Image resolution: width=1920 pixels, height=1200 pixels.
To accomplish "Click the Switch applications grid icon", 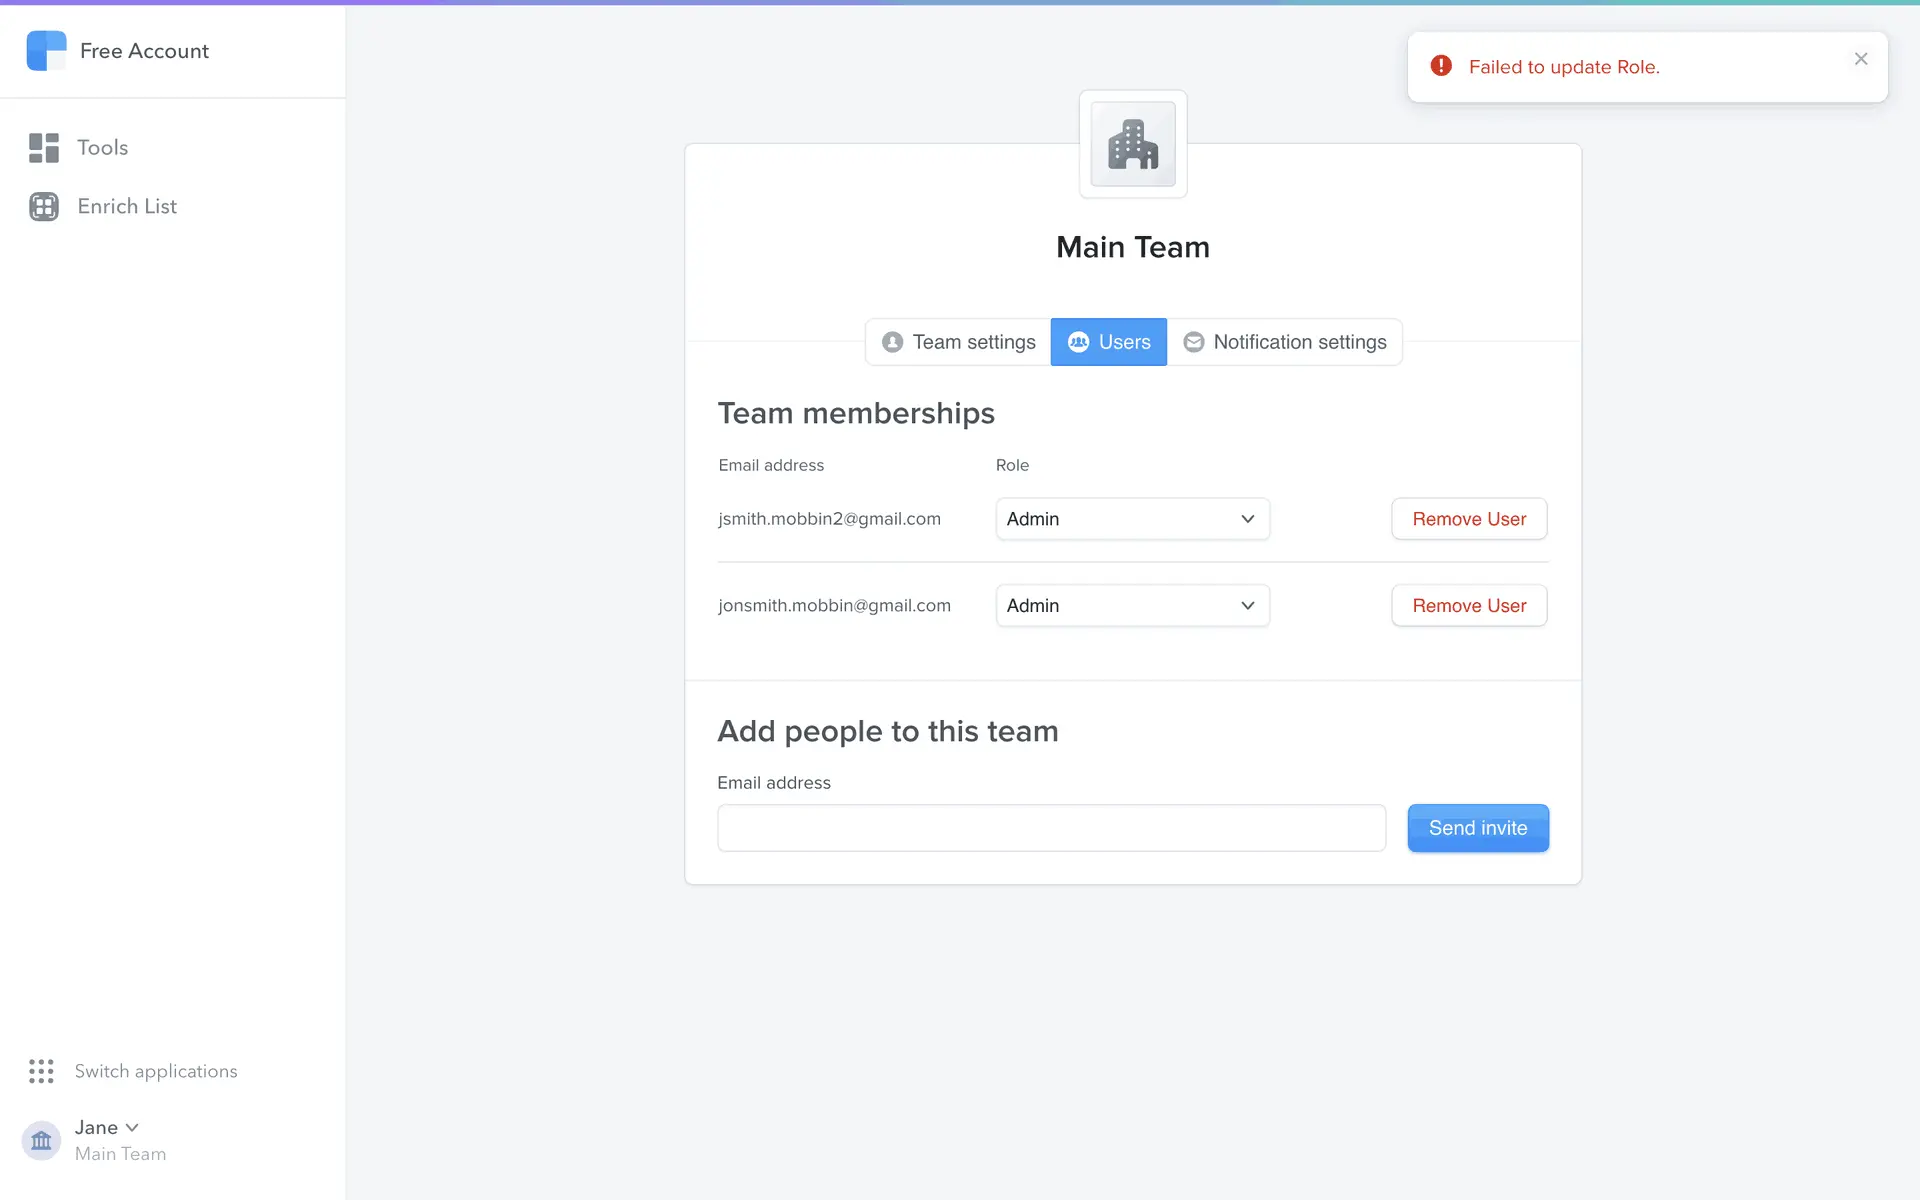I will (x=41, y=1071).
